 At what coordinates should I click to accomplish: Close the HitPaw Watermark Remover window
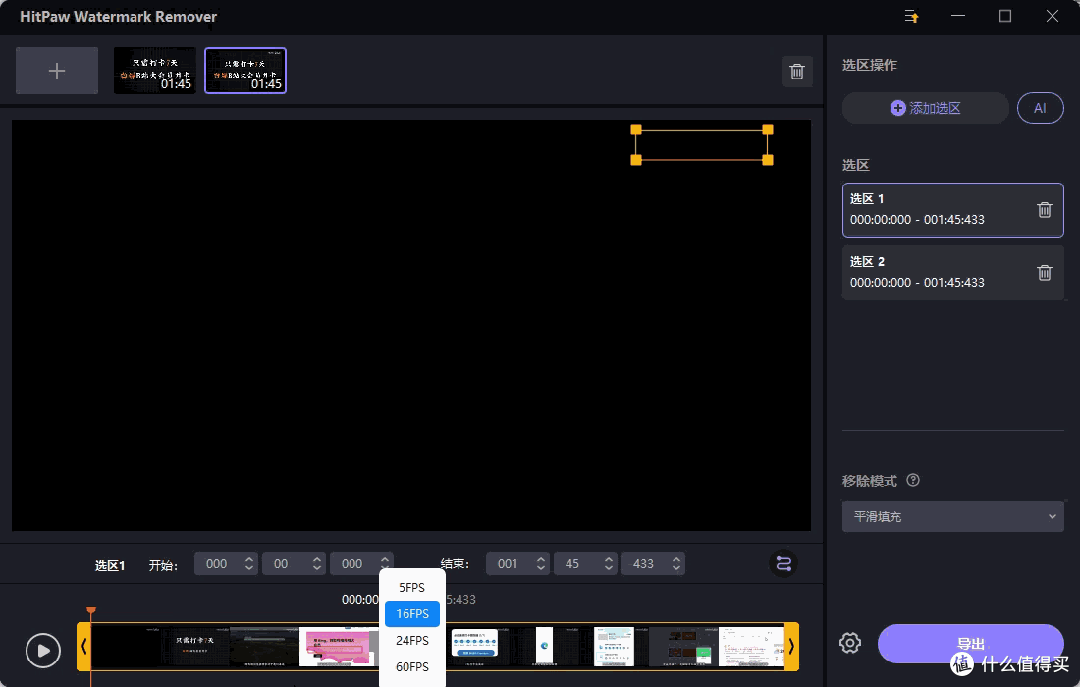click(1052, 16)
